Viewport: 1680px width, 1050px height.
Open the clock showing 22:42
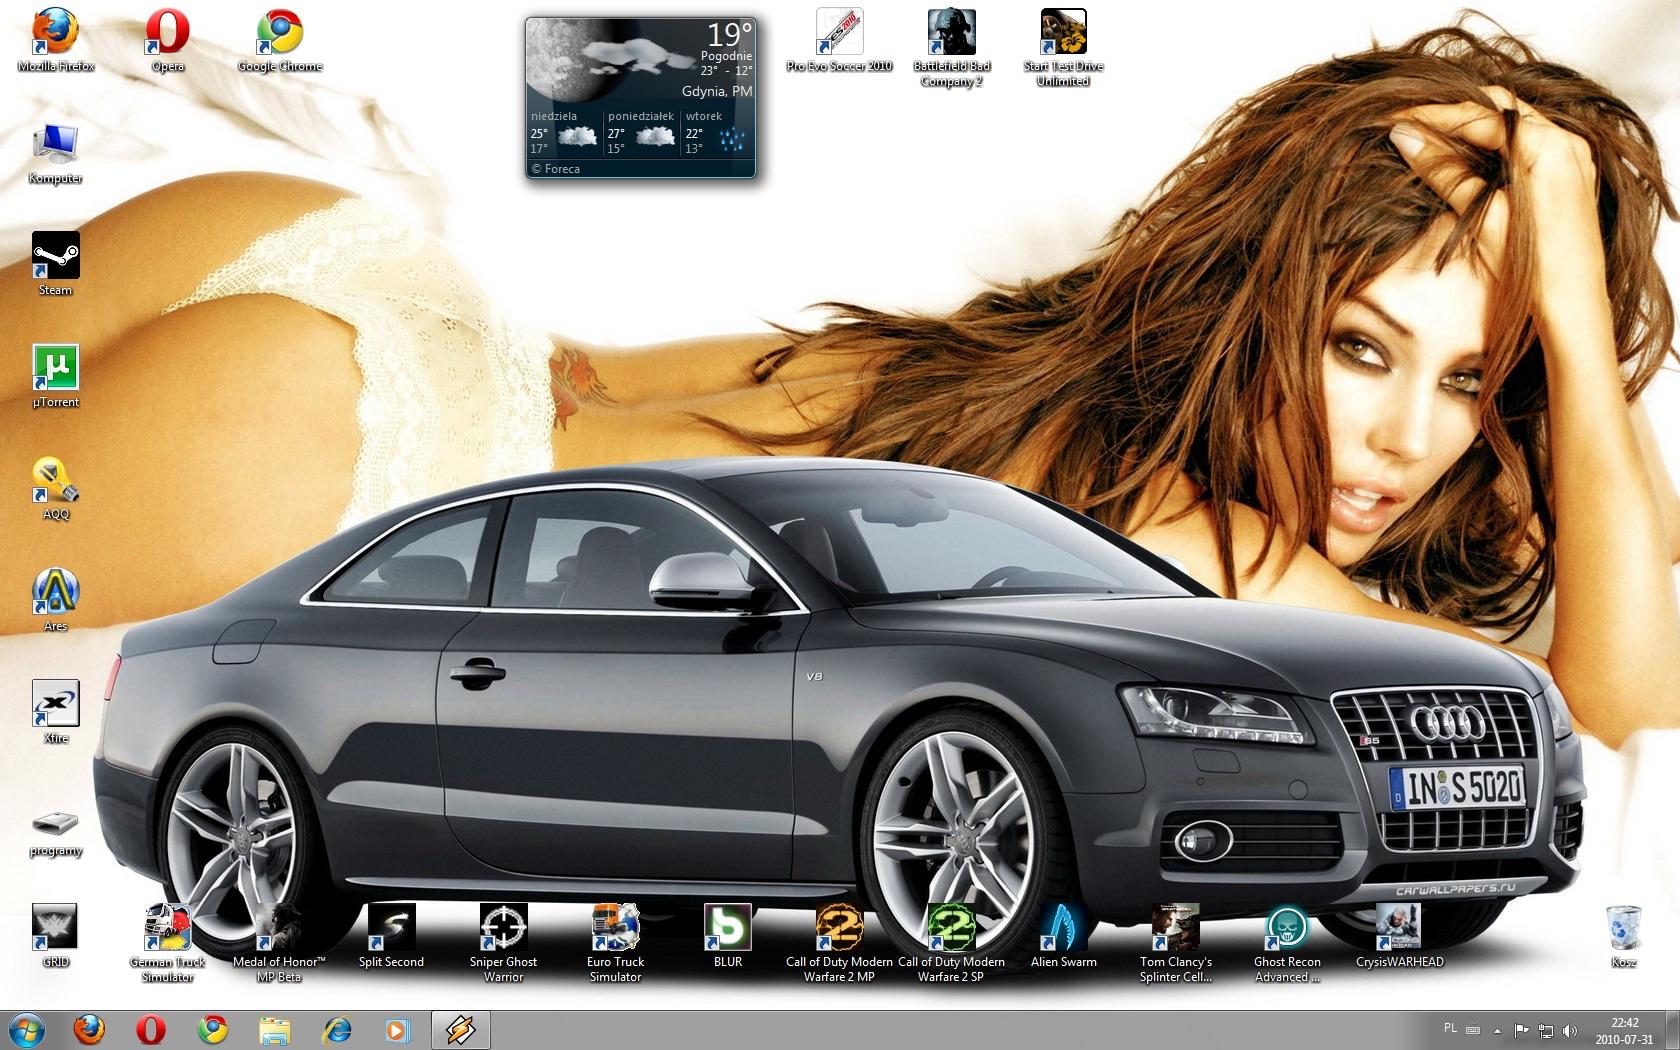coord(1625,1030)
